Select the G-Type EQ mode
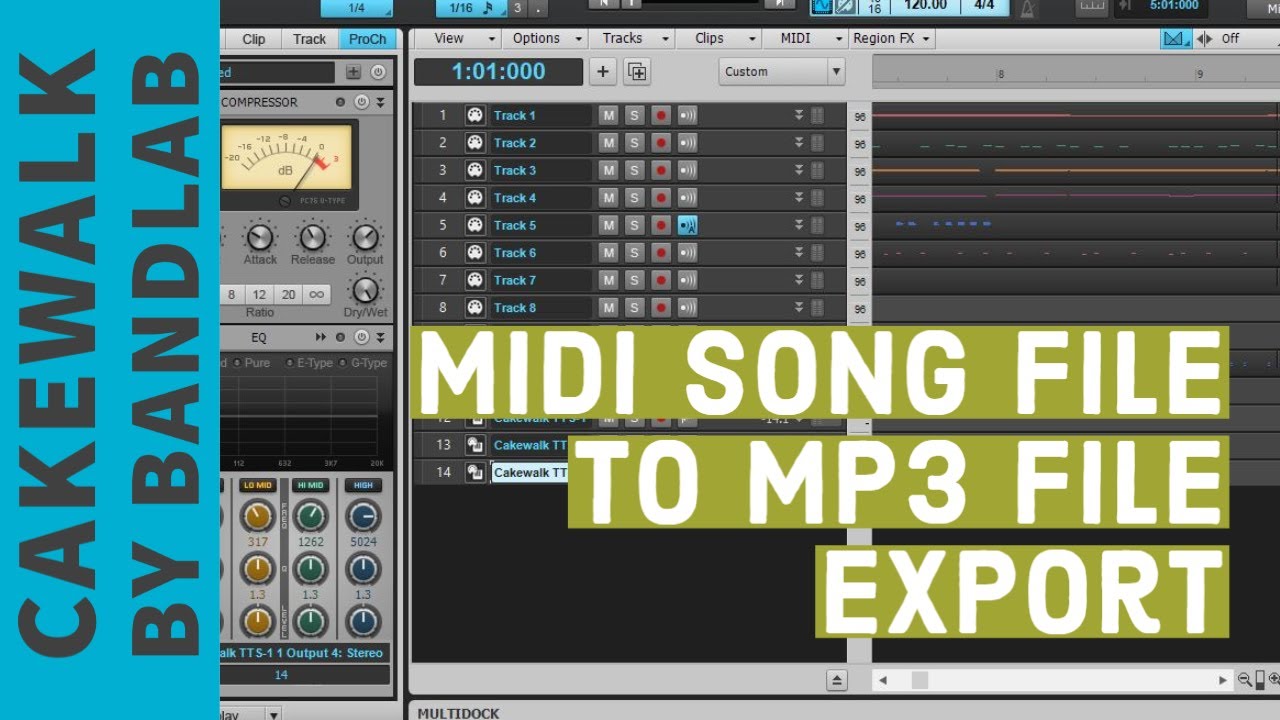Screen dimensions: 1280x720 (x=363, y=363)
